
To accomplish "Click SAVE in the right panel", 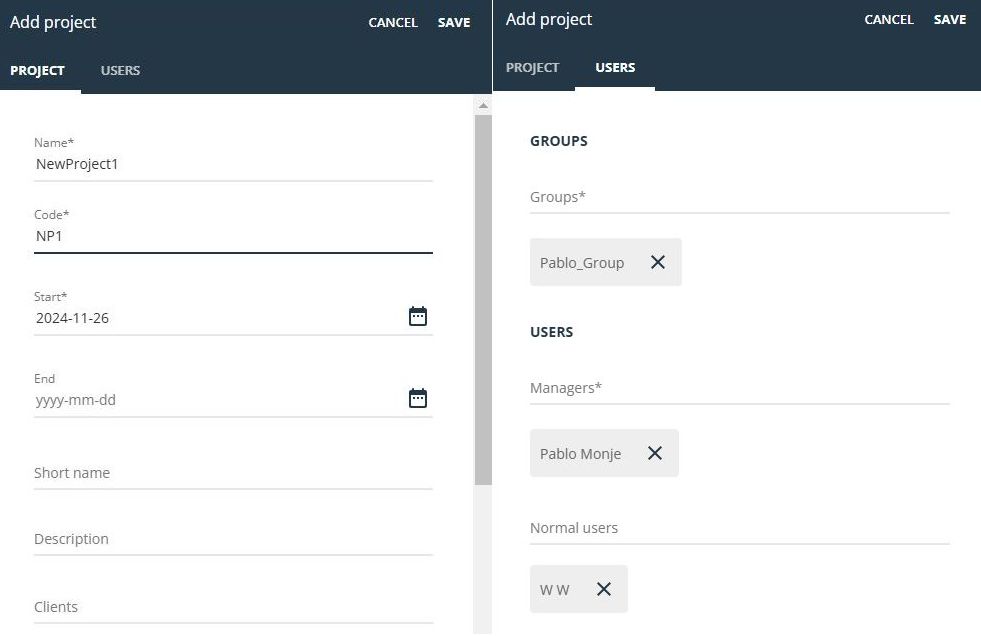I will click(950, 19).
